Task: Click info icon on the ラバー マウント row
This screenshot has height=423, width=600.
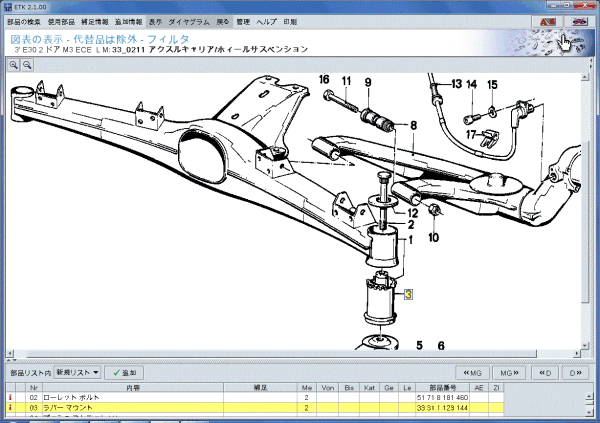Action: tap(9, 408)
